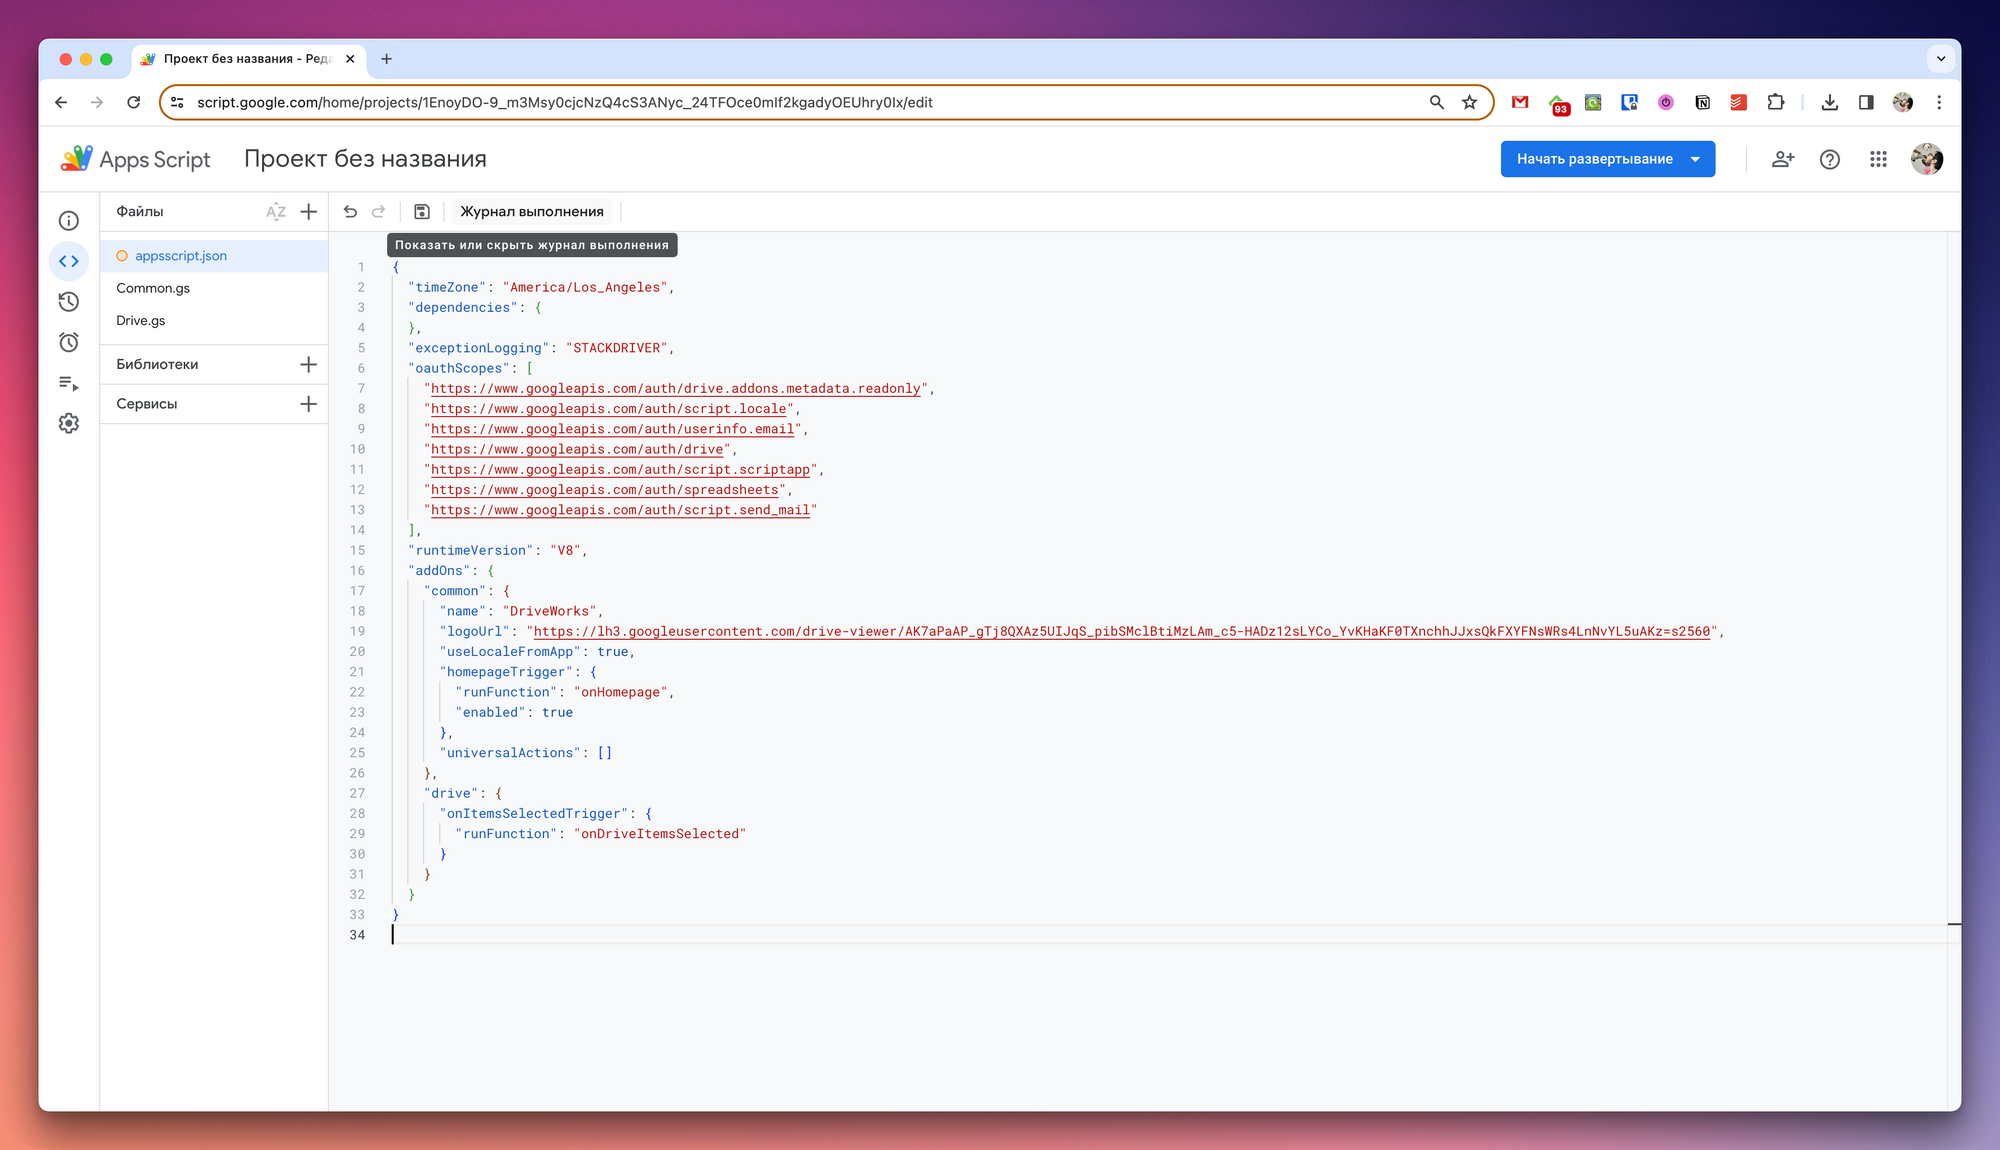Click the browser address bar URL
Screen dimensions: 2000x1150
[x=565, y=102]
